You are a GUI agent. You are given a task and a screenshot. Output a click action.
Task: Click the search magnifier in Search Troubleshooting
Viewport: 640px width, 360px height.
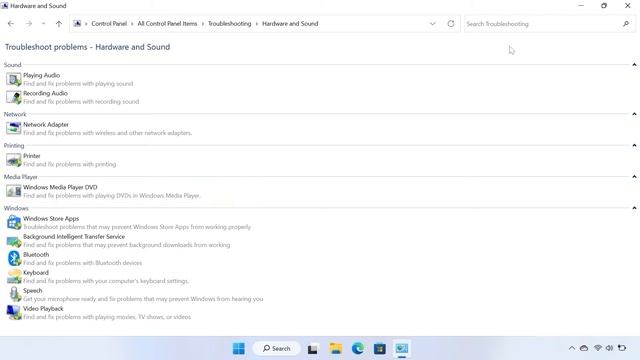[626, 24]
